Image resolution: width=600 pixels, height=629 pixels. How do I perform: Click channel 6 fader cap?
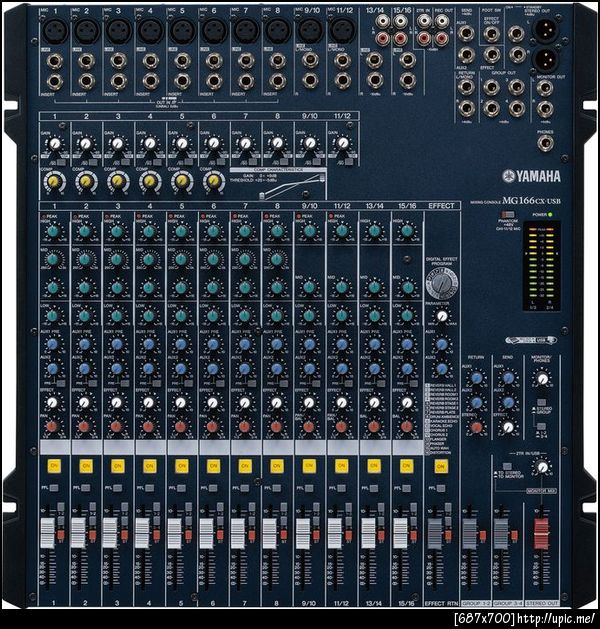206,533
